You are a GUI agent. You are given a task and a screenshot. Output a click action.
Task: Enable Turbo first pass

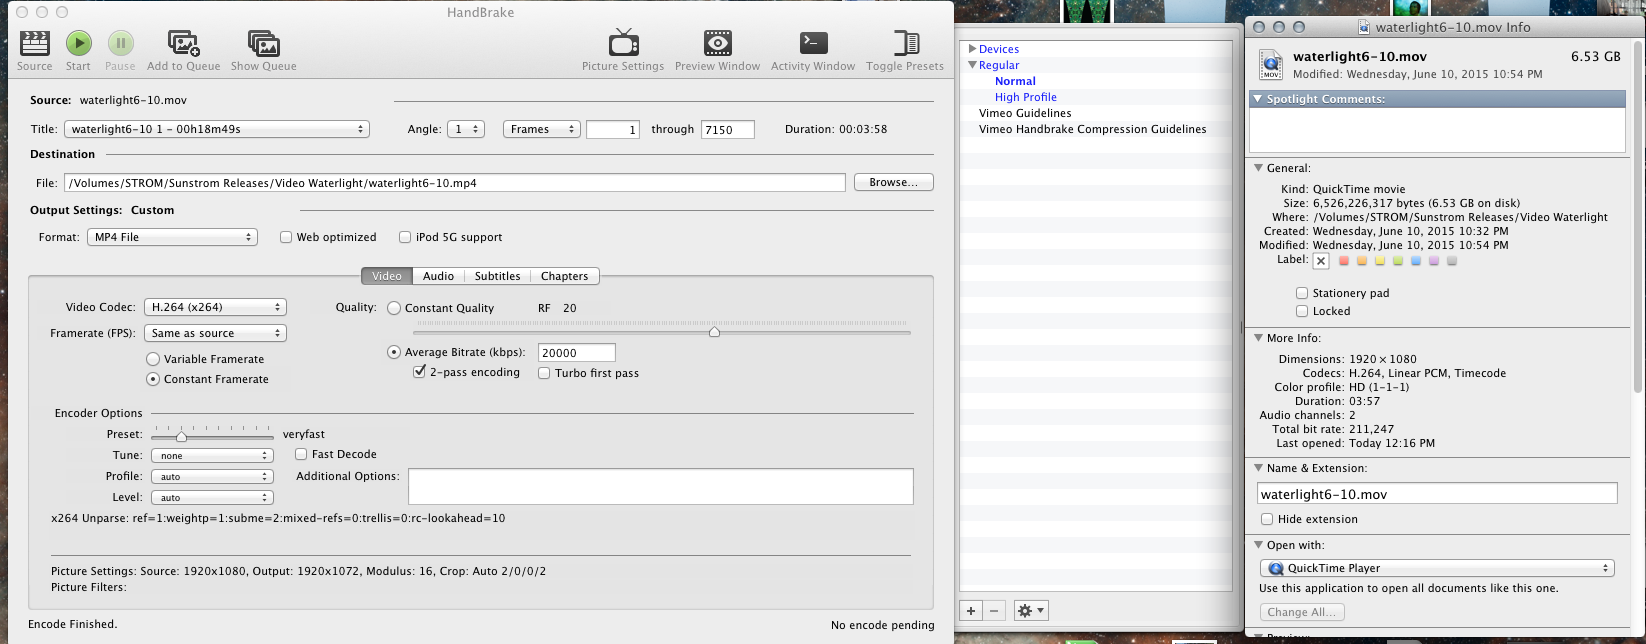(x=544, y=373)
